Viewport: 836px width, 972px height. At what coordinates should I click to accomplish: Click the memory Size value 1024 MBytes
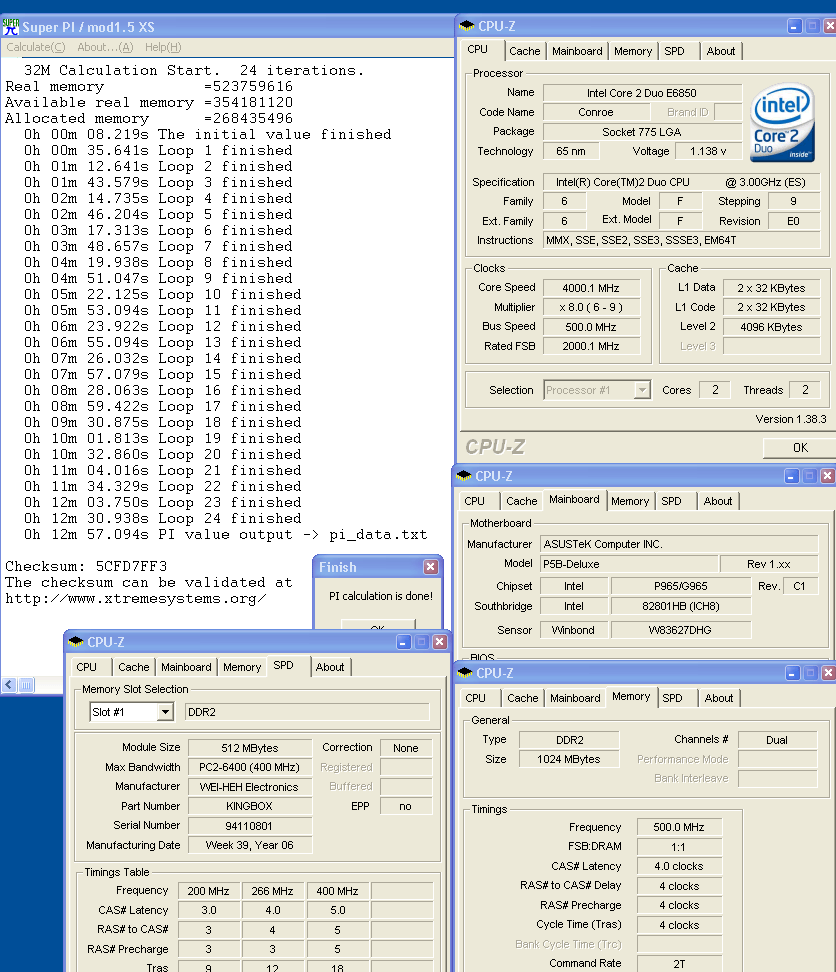click(x=569, y=759)
